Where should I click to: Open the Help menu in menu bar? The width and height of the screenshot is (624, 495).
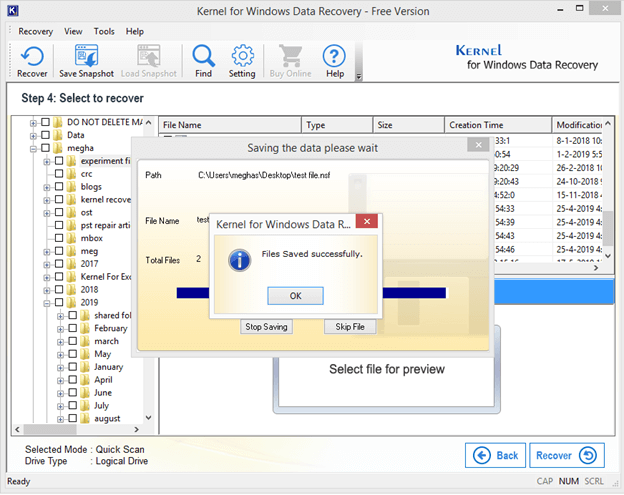point(135,31)
